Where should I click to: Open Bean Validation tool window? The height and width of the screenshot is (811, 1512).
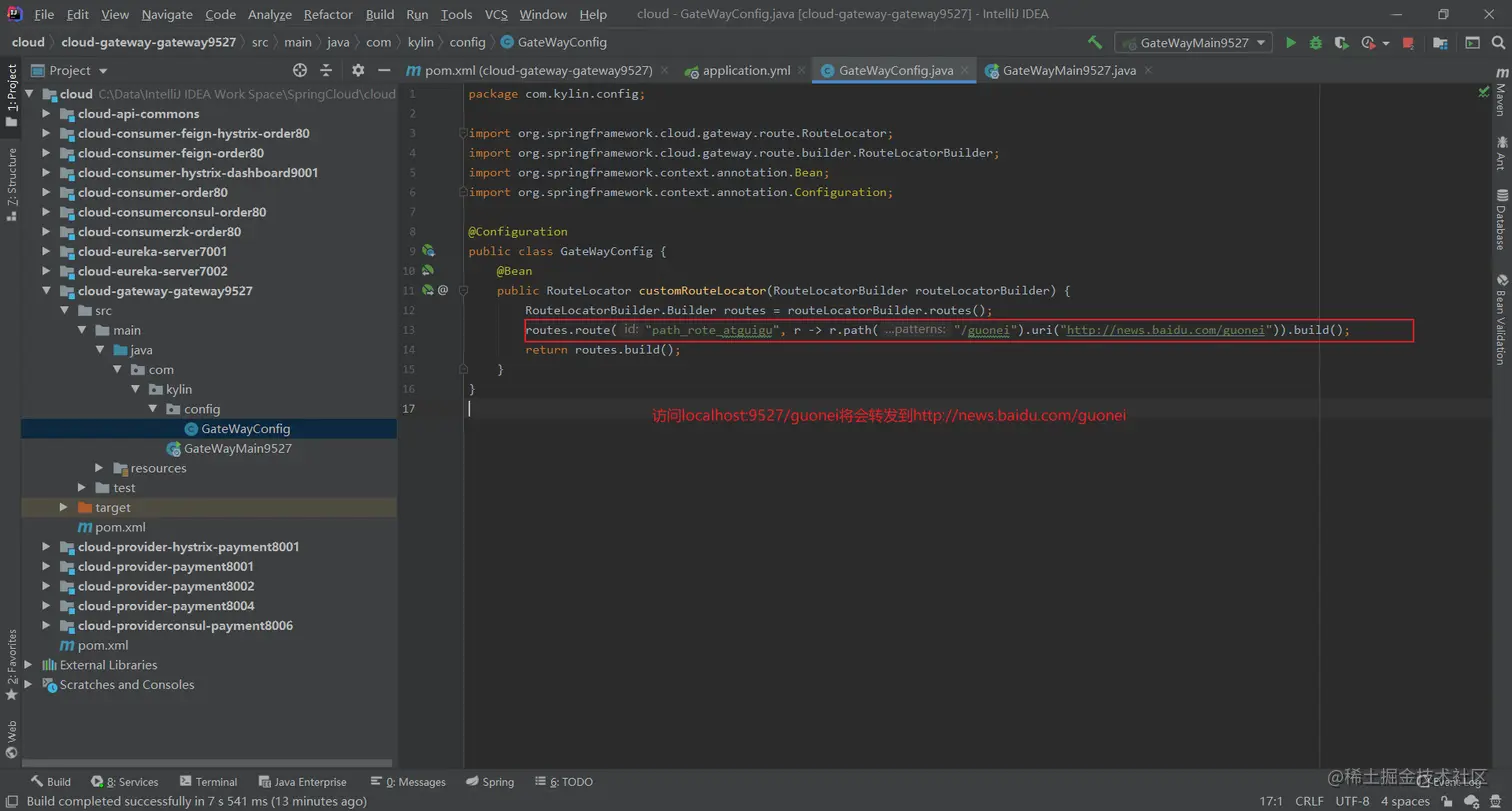(1501, 319)
